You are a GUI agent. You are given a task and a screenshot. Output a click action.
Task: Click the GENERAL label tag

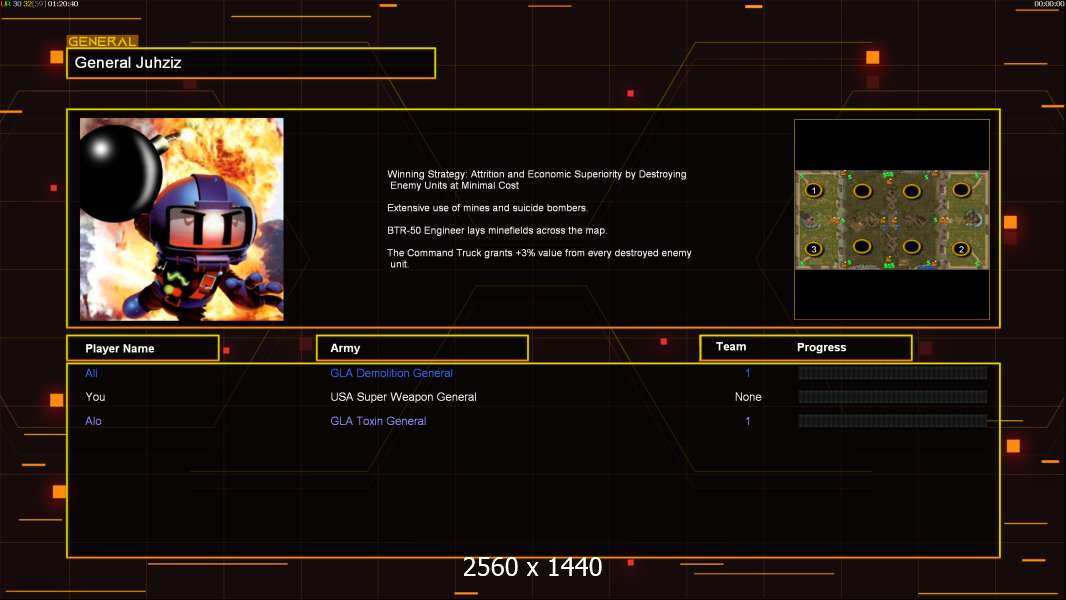[102, 41]
